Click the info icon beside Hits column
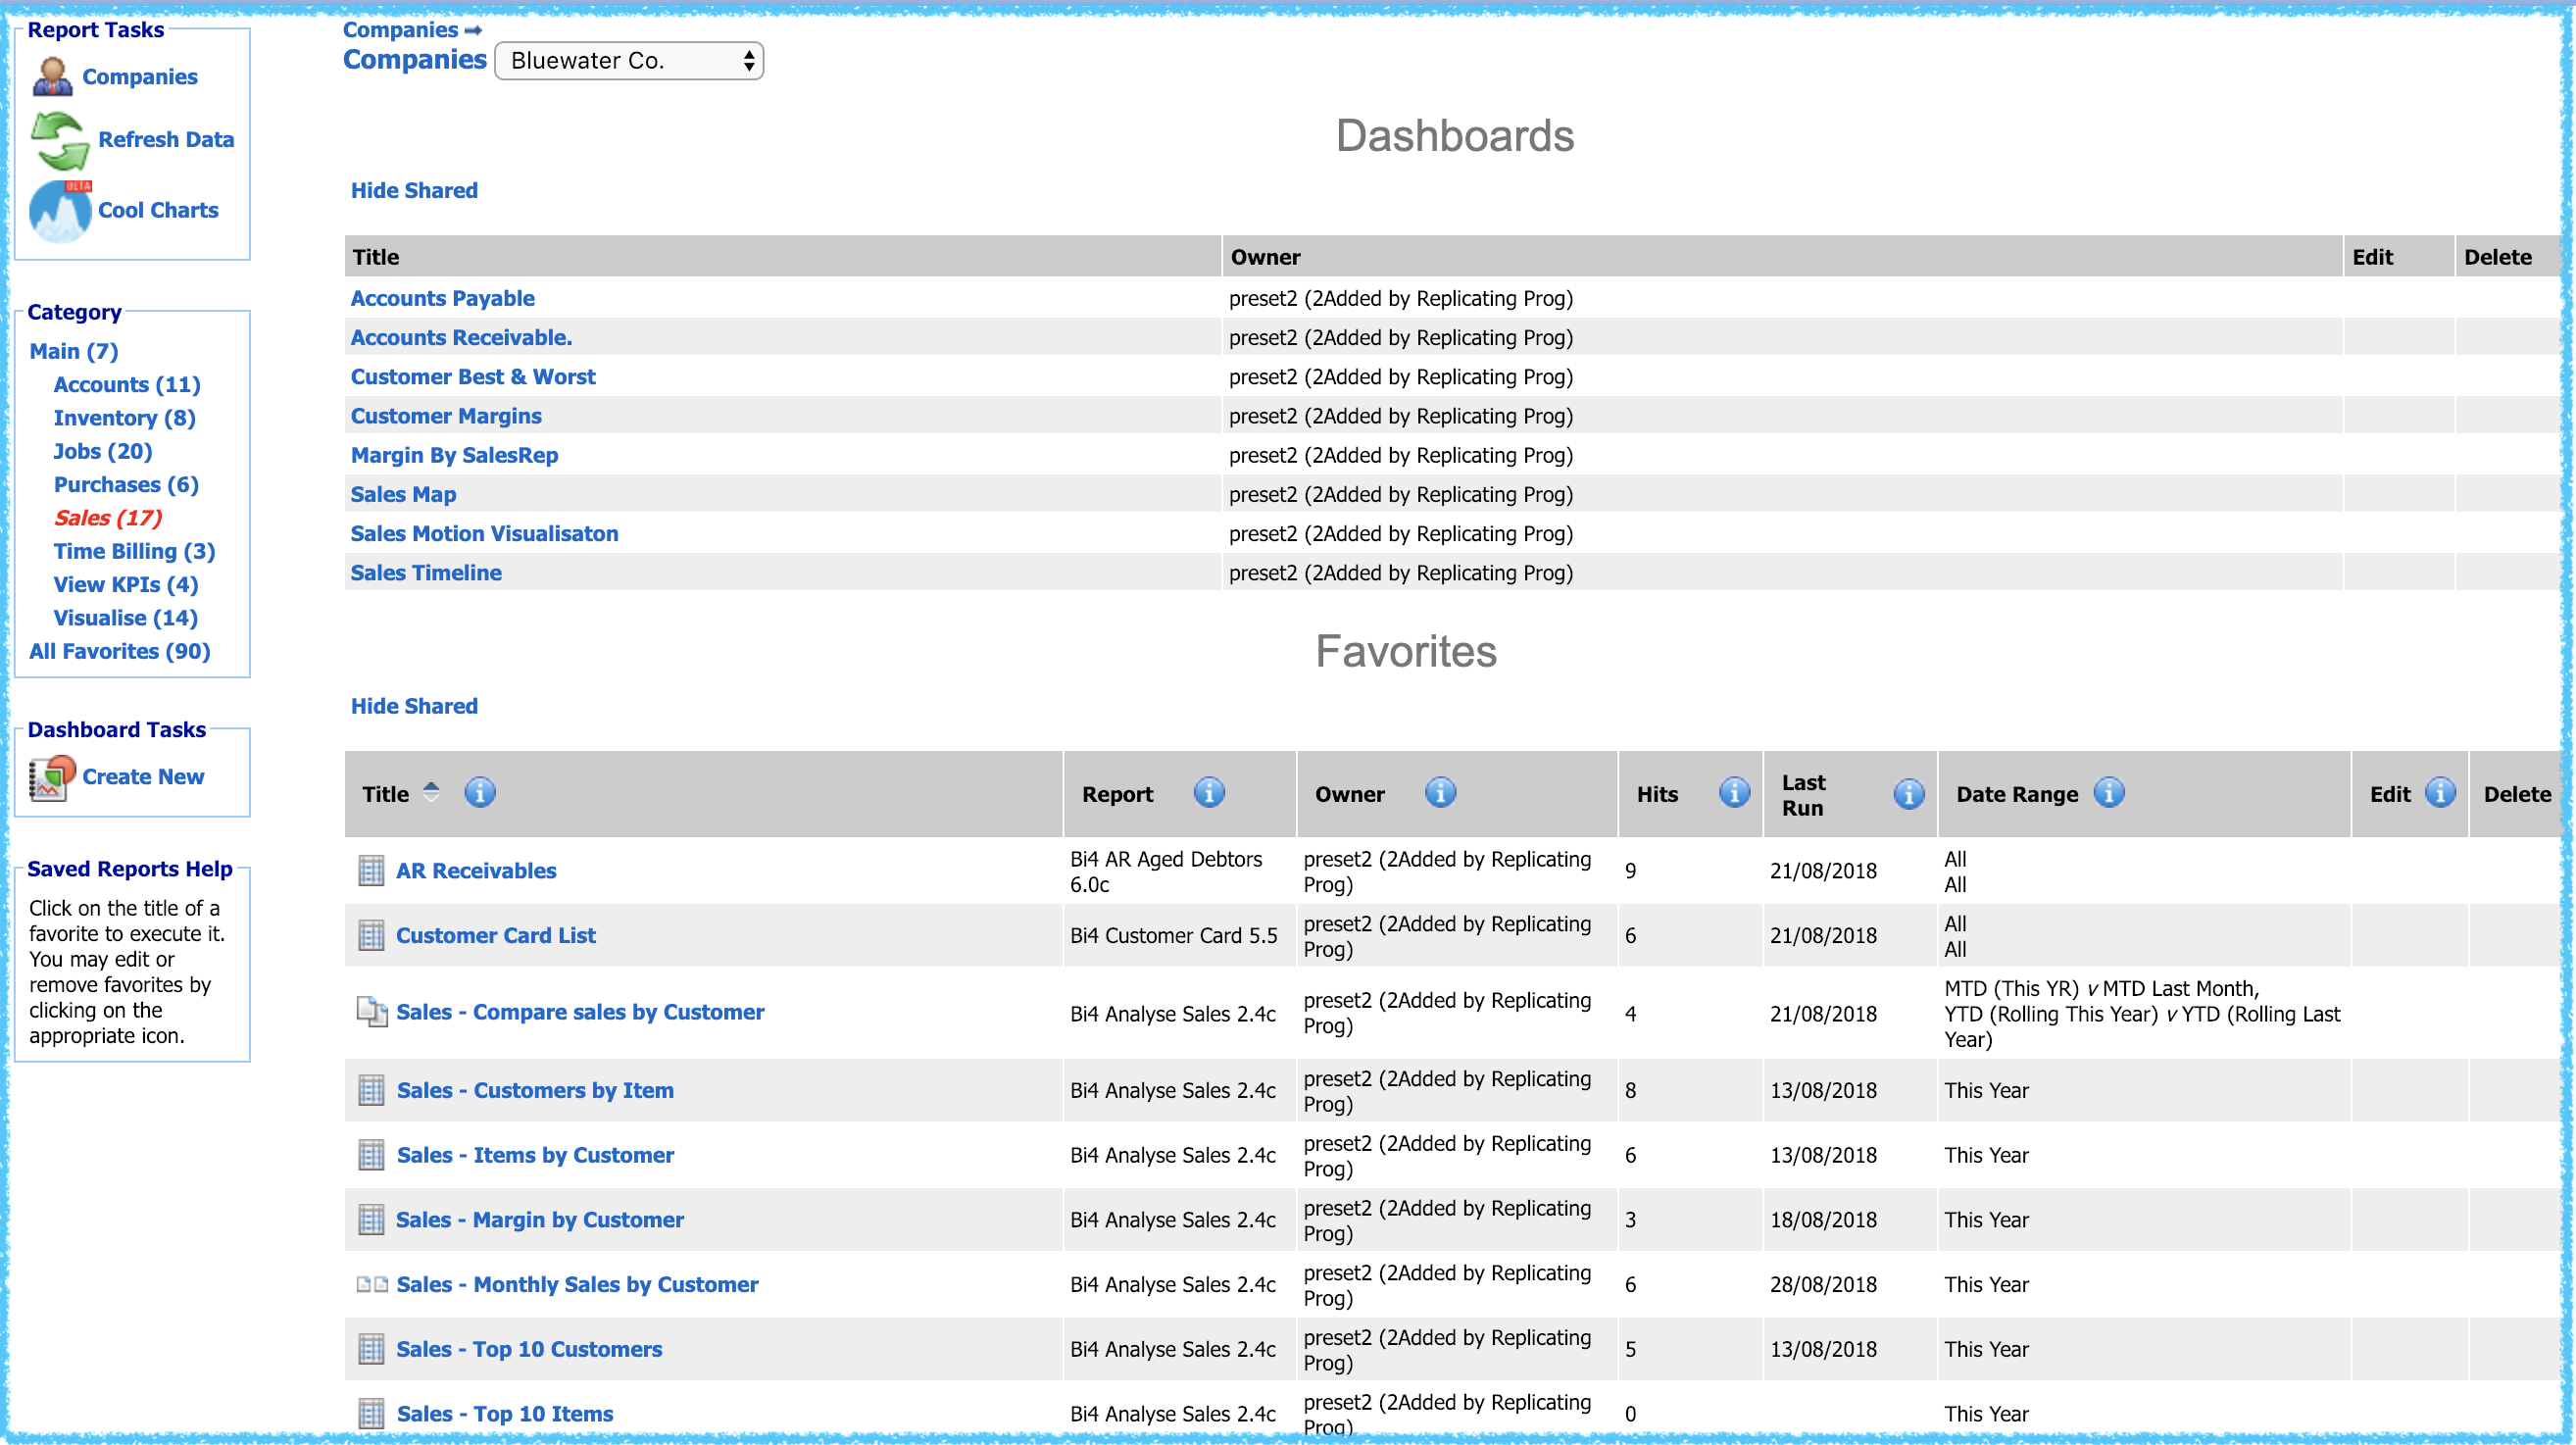The image size is (2576, 1445). pos(1734,793)
